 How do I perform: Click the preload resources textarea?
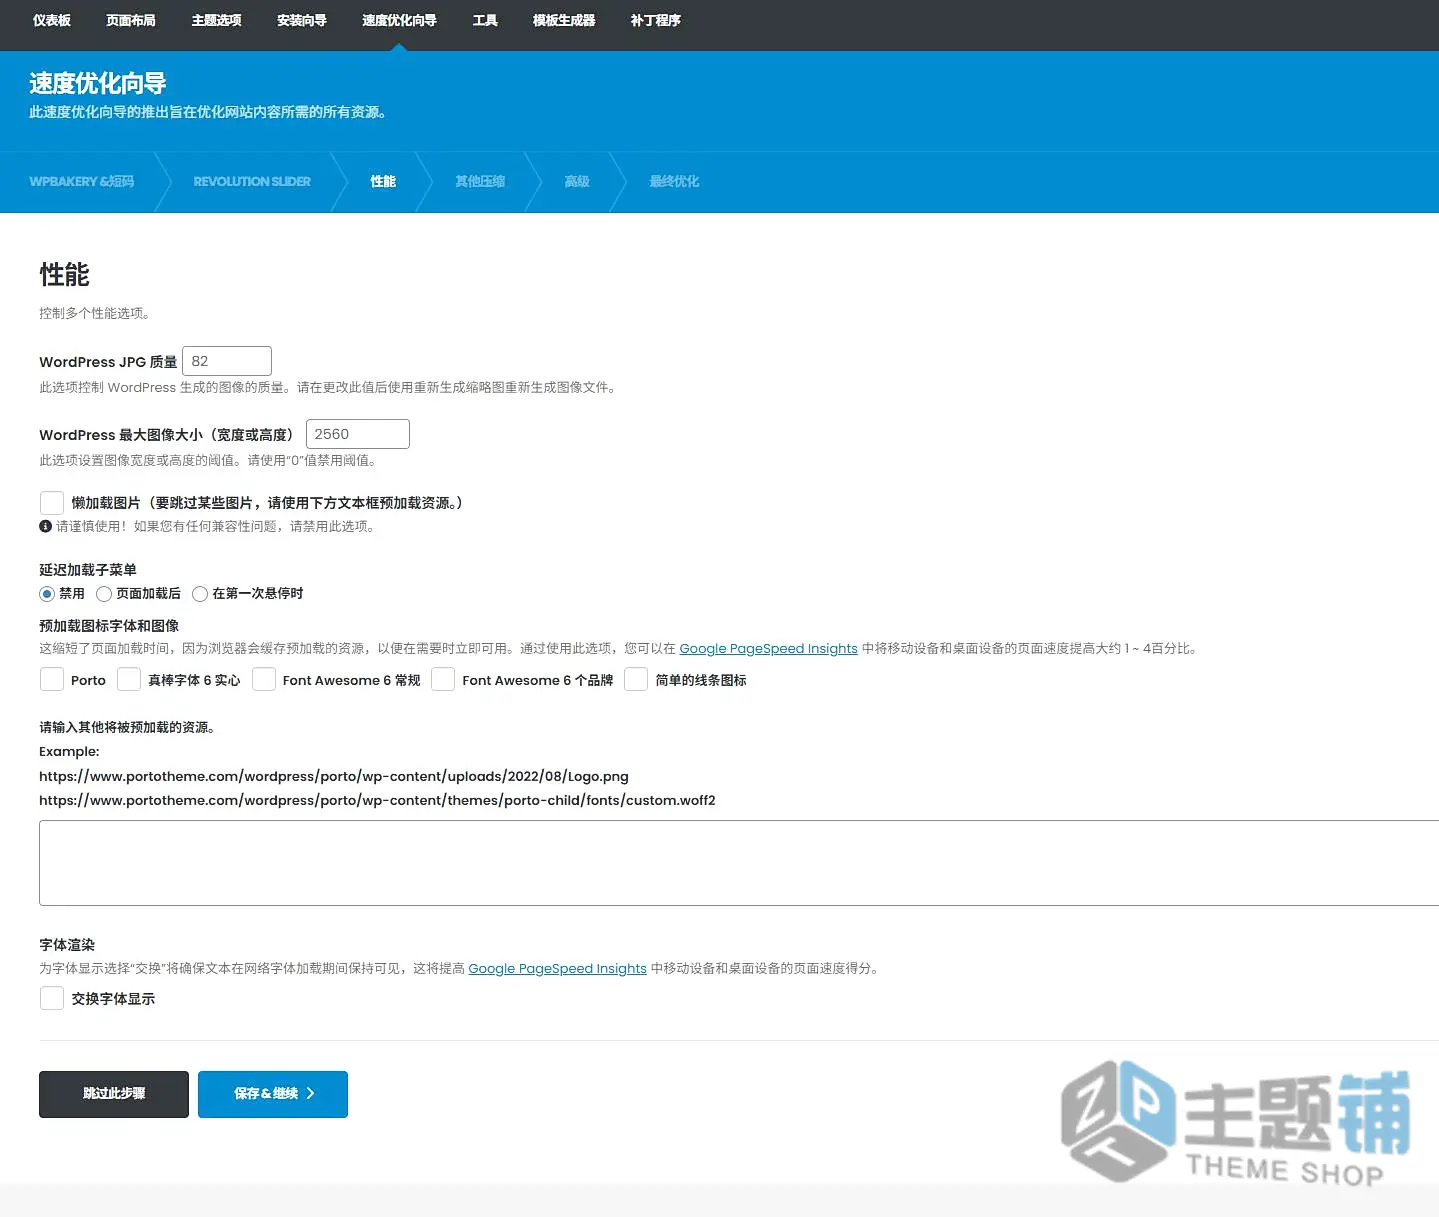[x=739, y=863]
